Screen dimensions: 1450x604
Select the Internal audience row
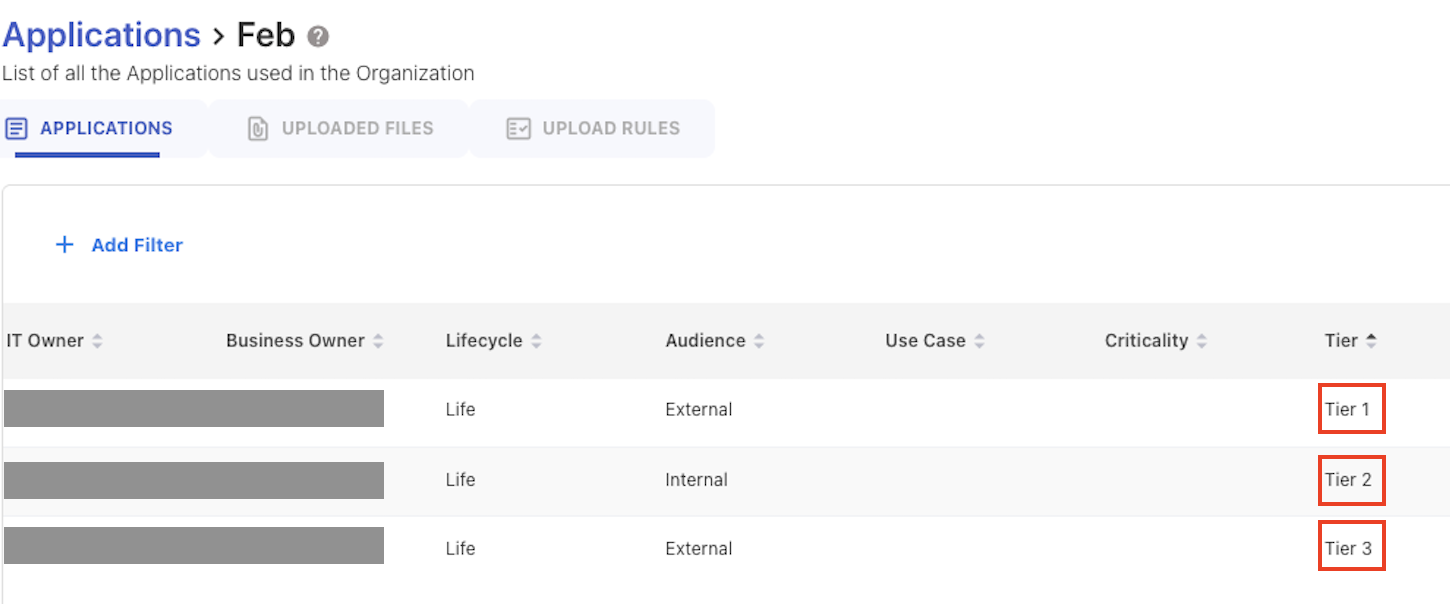697,479
